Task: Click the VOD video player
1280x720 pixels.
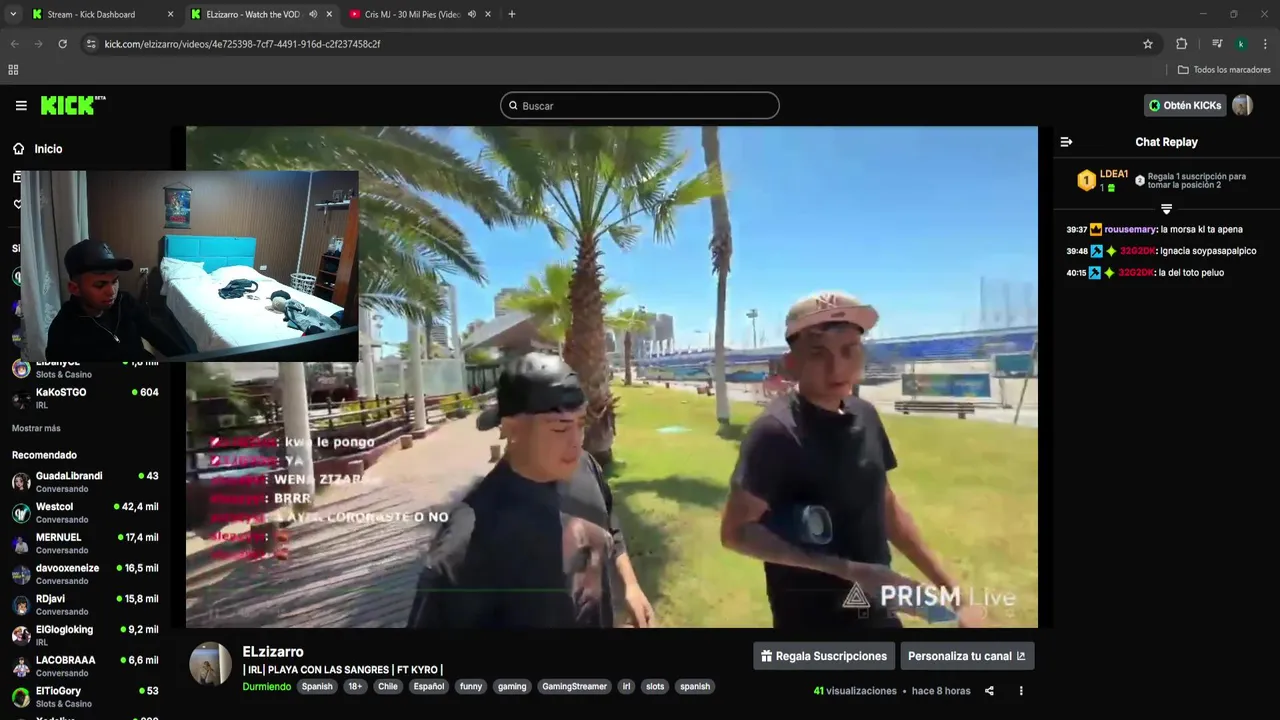Action: [612, 377]
